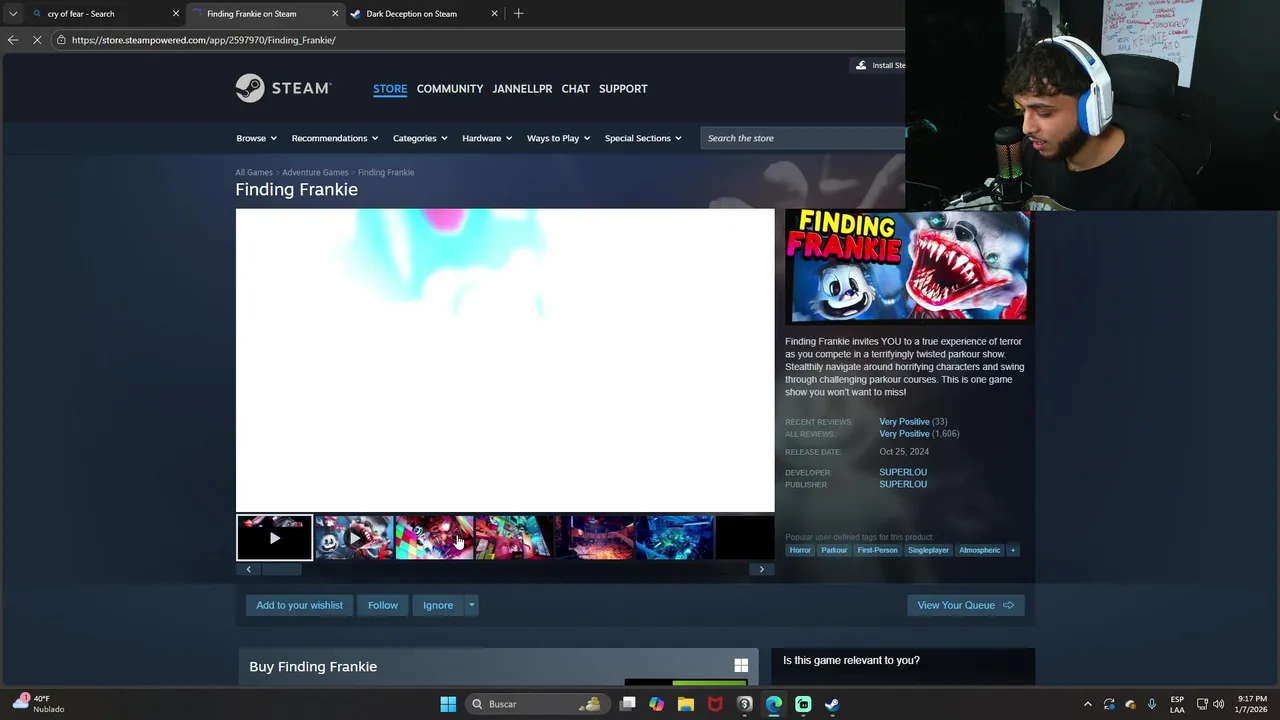This screenshot has width=1280, height=720.
Task: Click the 'Finding Frankie' breadcrumb link
Action: click(x=386, y=172)
